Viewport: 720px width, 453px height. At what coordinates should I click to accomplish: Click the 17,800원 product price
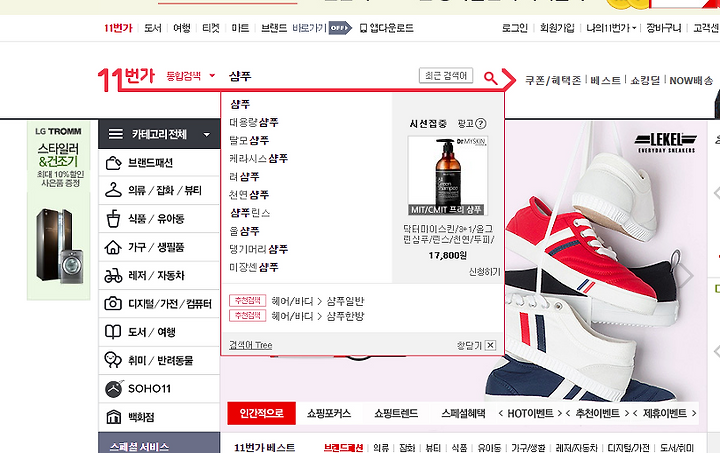point(448,255)
